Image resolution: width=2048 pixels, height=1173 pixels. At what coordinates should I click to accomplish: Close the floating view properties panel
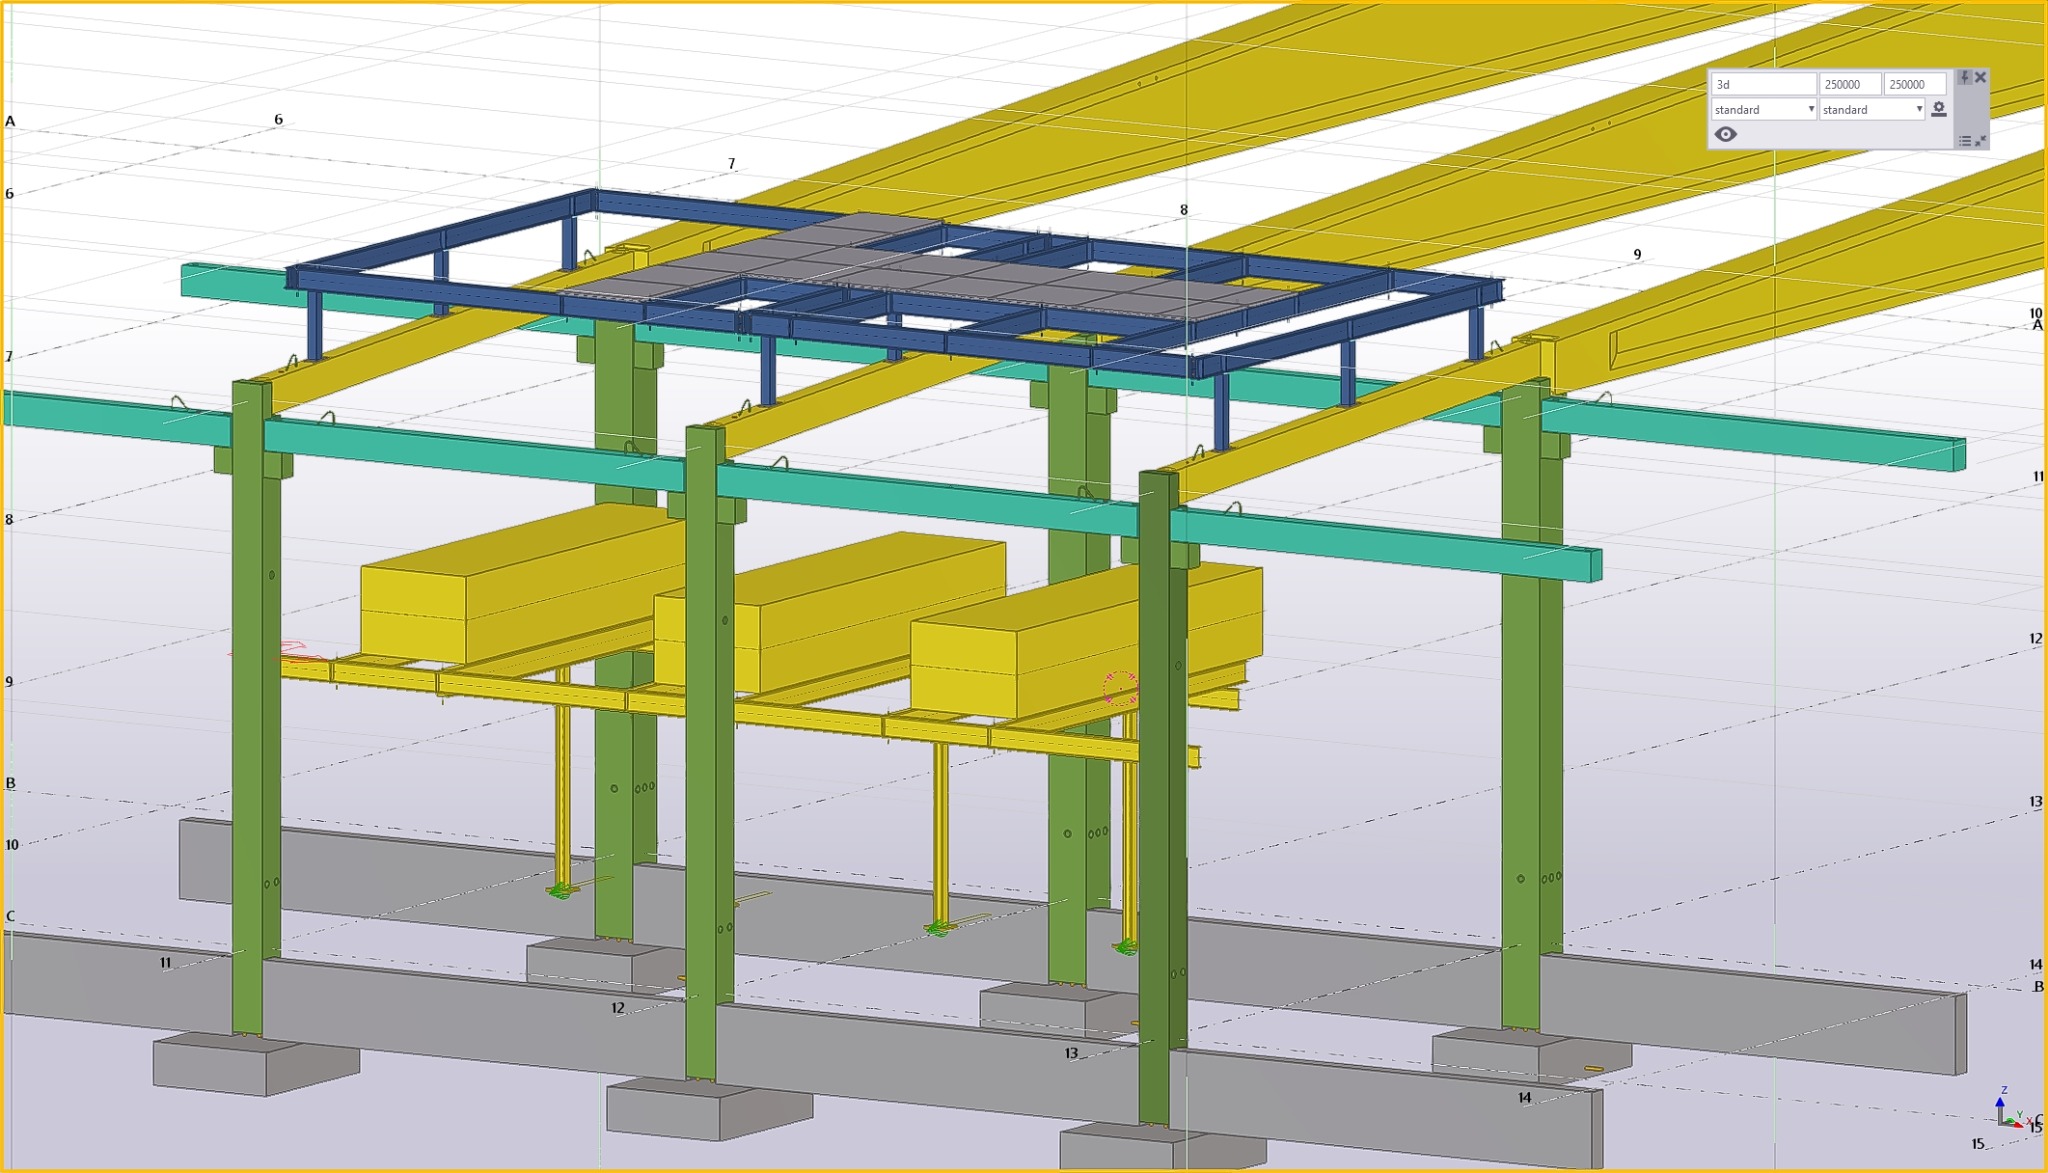tap(1981, 78)
